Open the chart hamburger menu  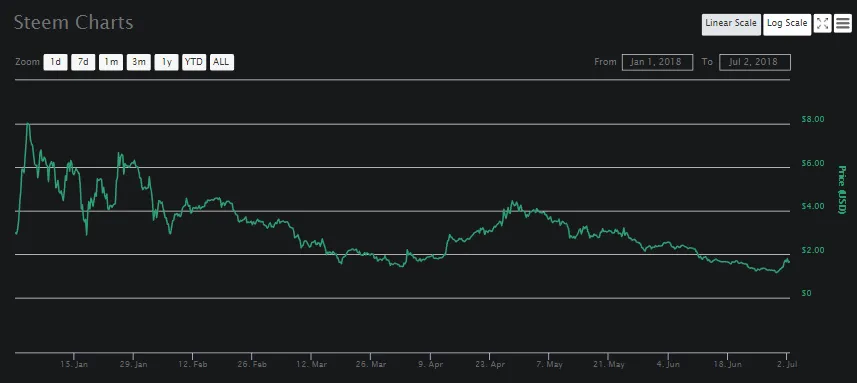843,23
